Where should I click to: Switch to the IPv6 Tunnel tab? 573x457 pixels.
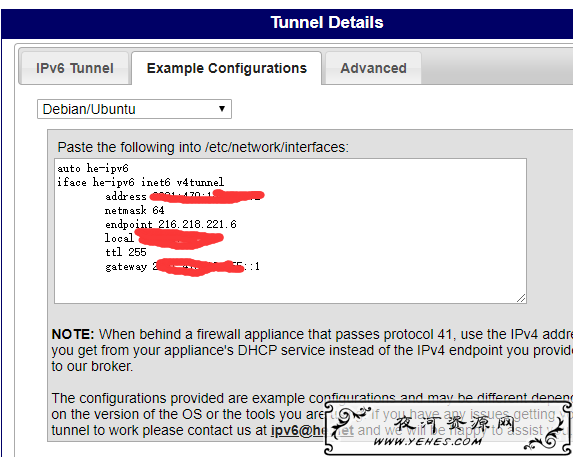point(75,68)
